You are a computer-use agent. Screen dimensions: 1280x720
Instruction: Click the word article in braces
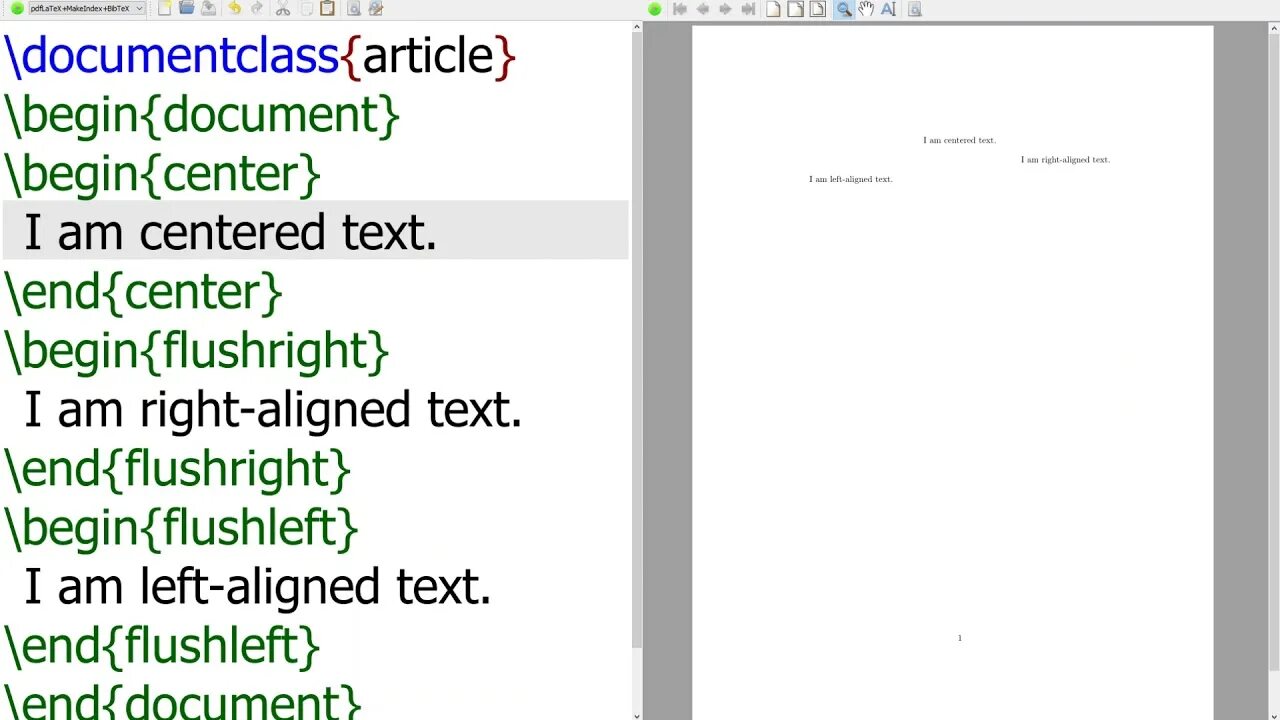pos(428,56)
